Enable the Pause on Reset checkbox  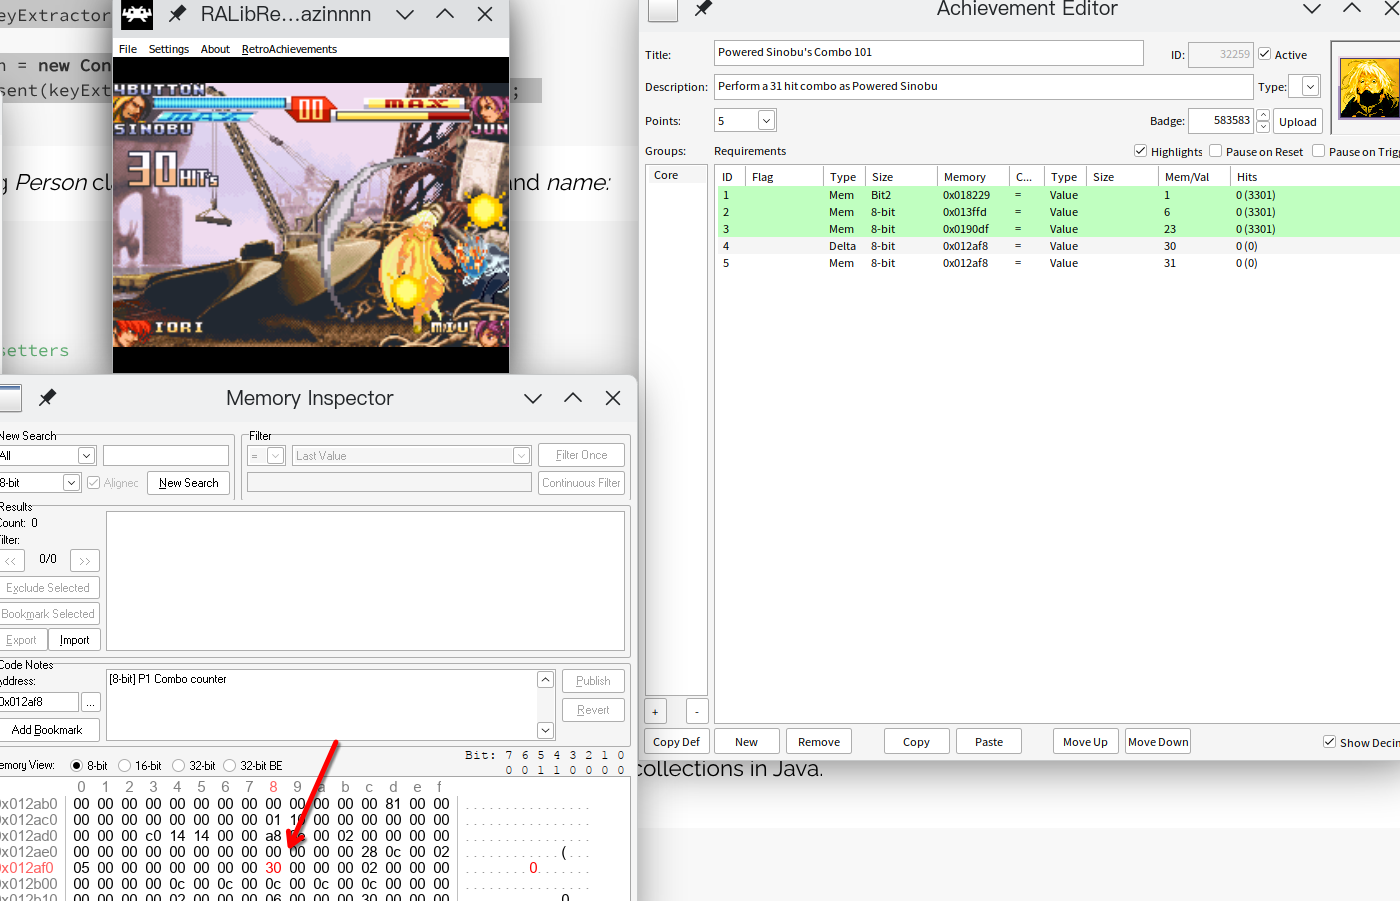tap(1216, 151)
